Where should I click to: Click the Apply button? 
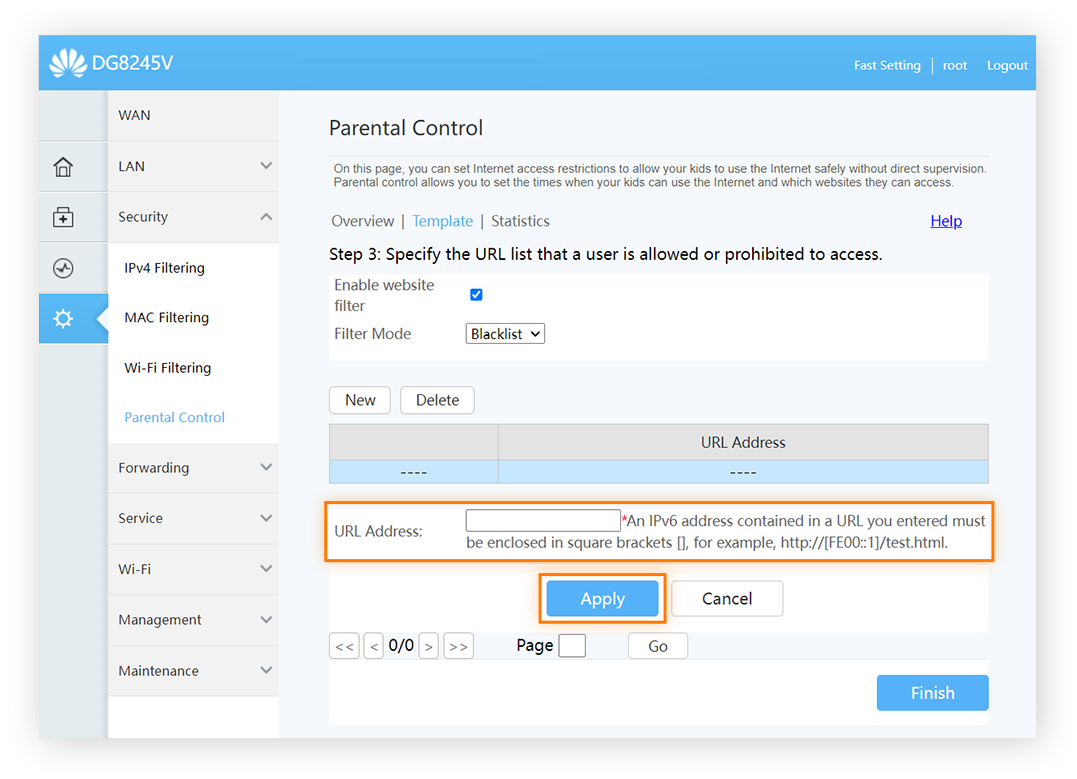point(602,598)
